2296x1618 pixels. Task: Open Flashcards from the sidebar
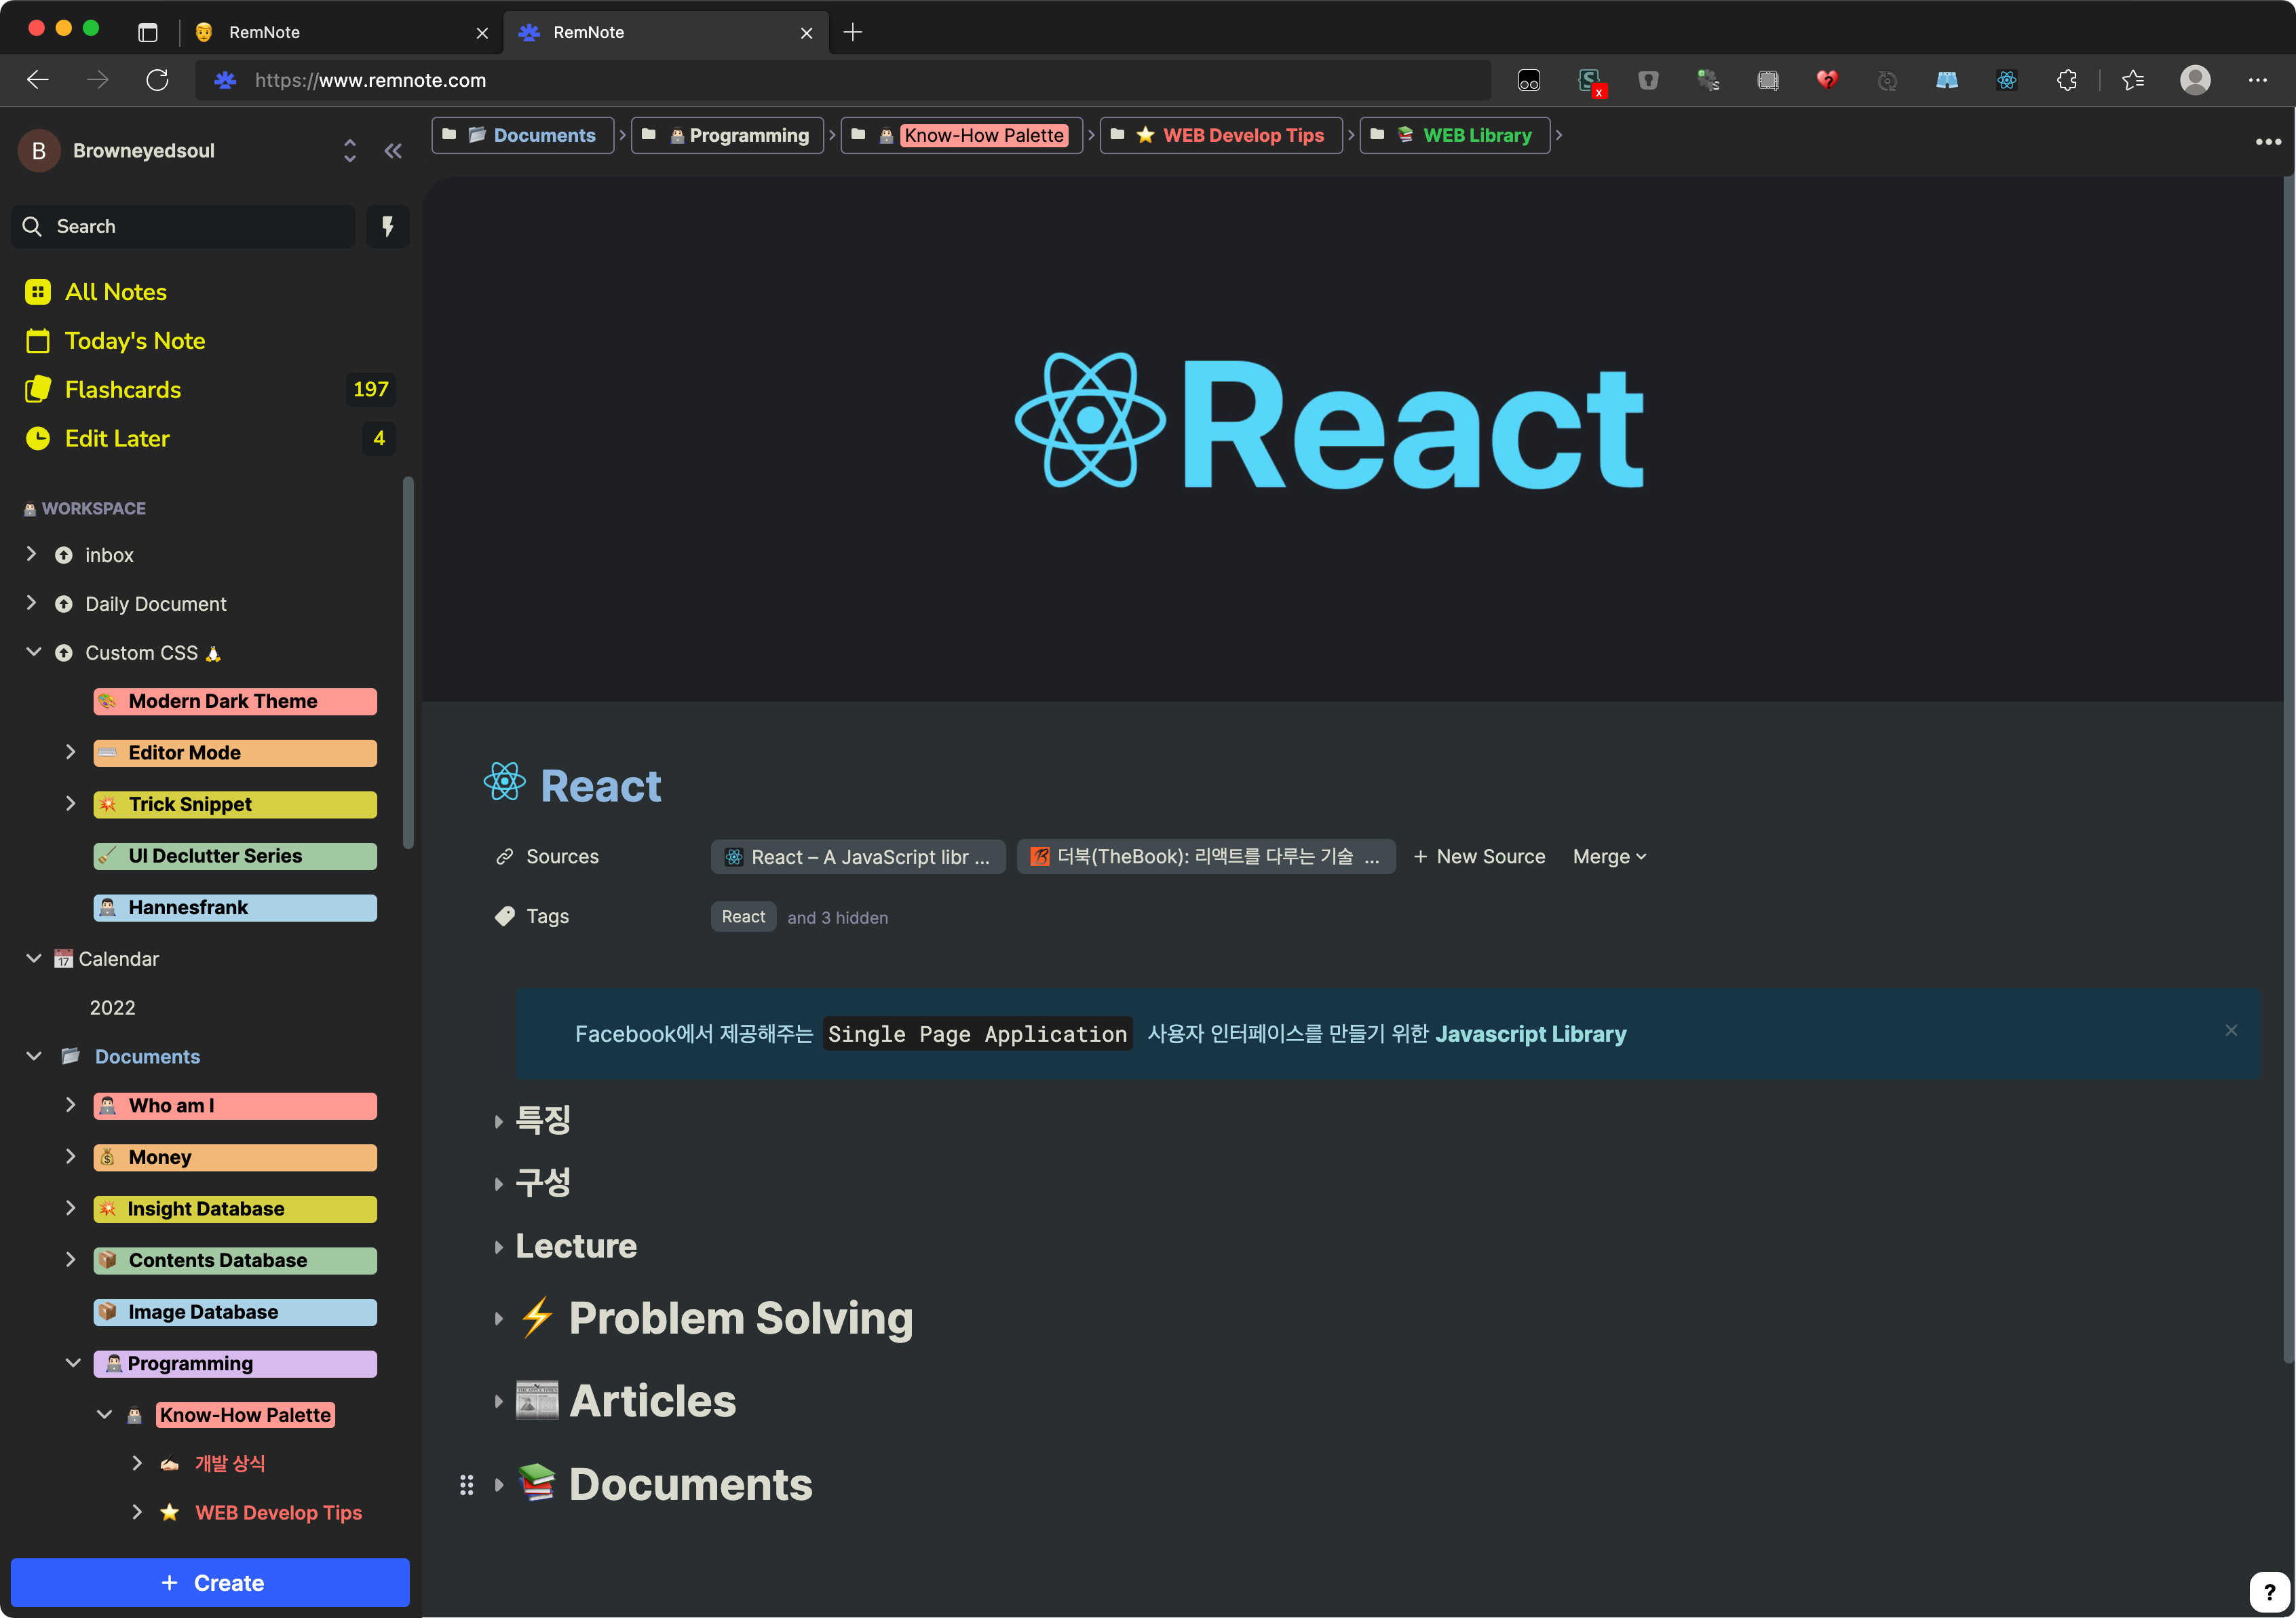pos(123,389)
